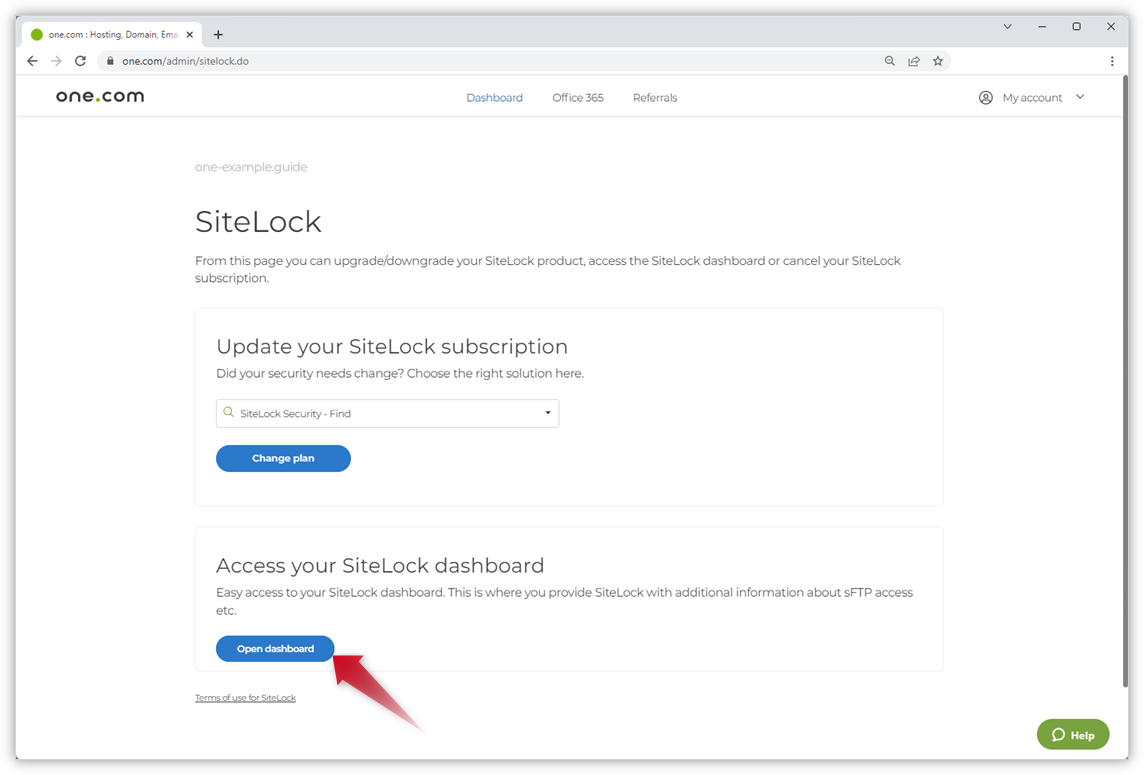1144x775 pixels.
Task: Click the one.com logo
Action: (100, 97)
